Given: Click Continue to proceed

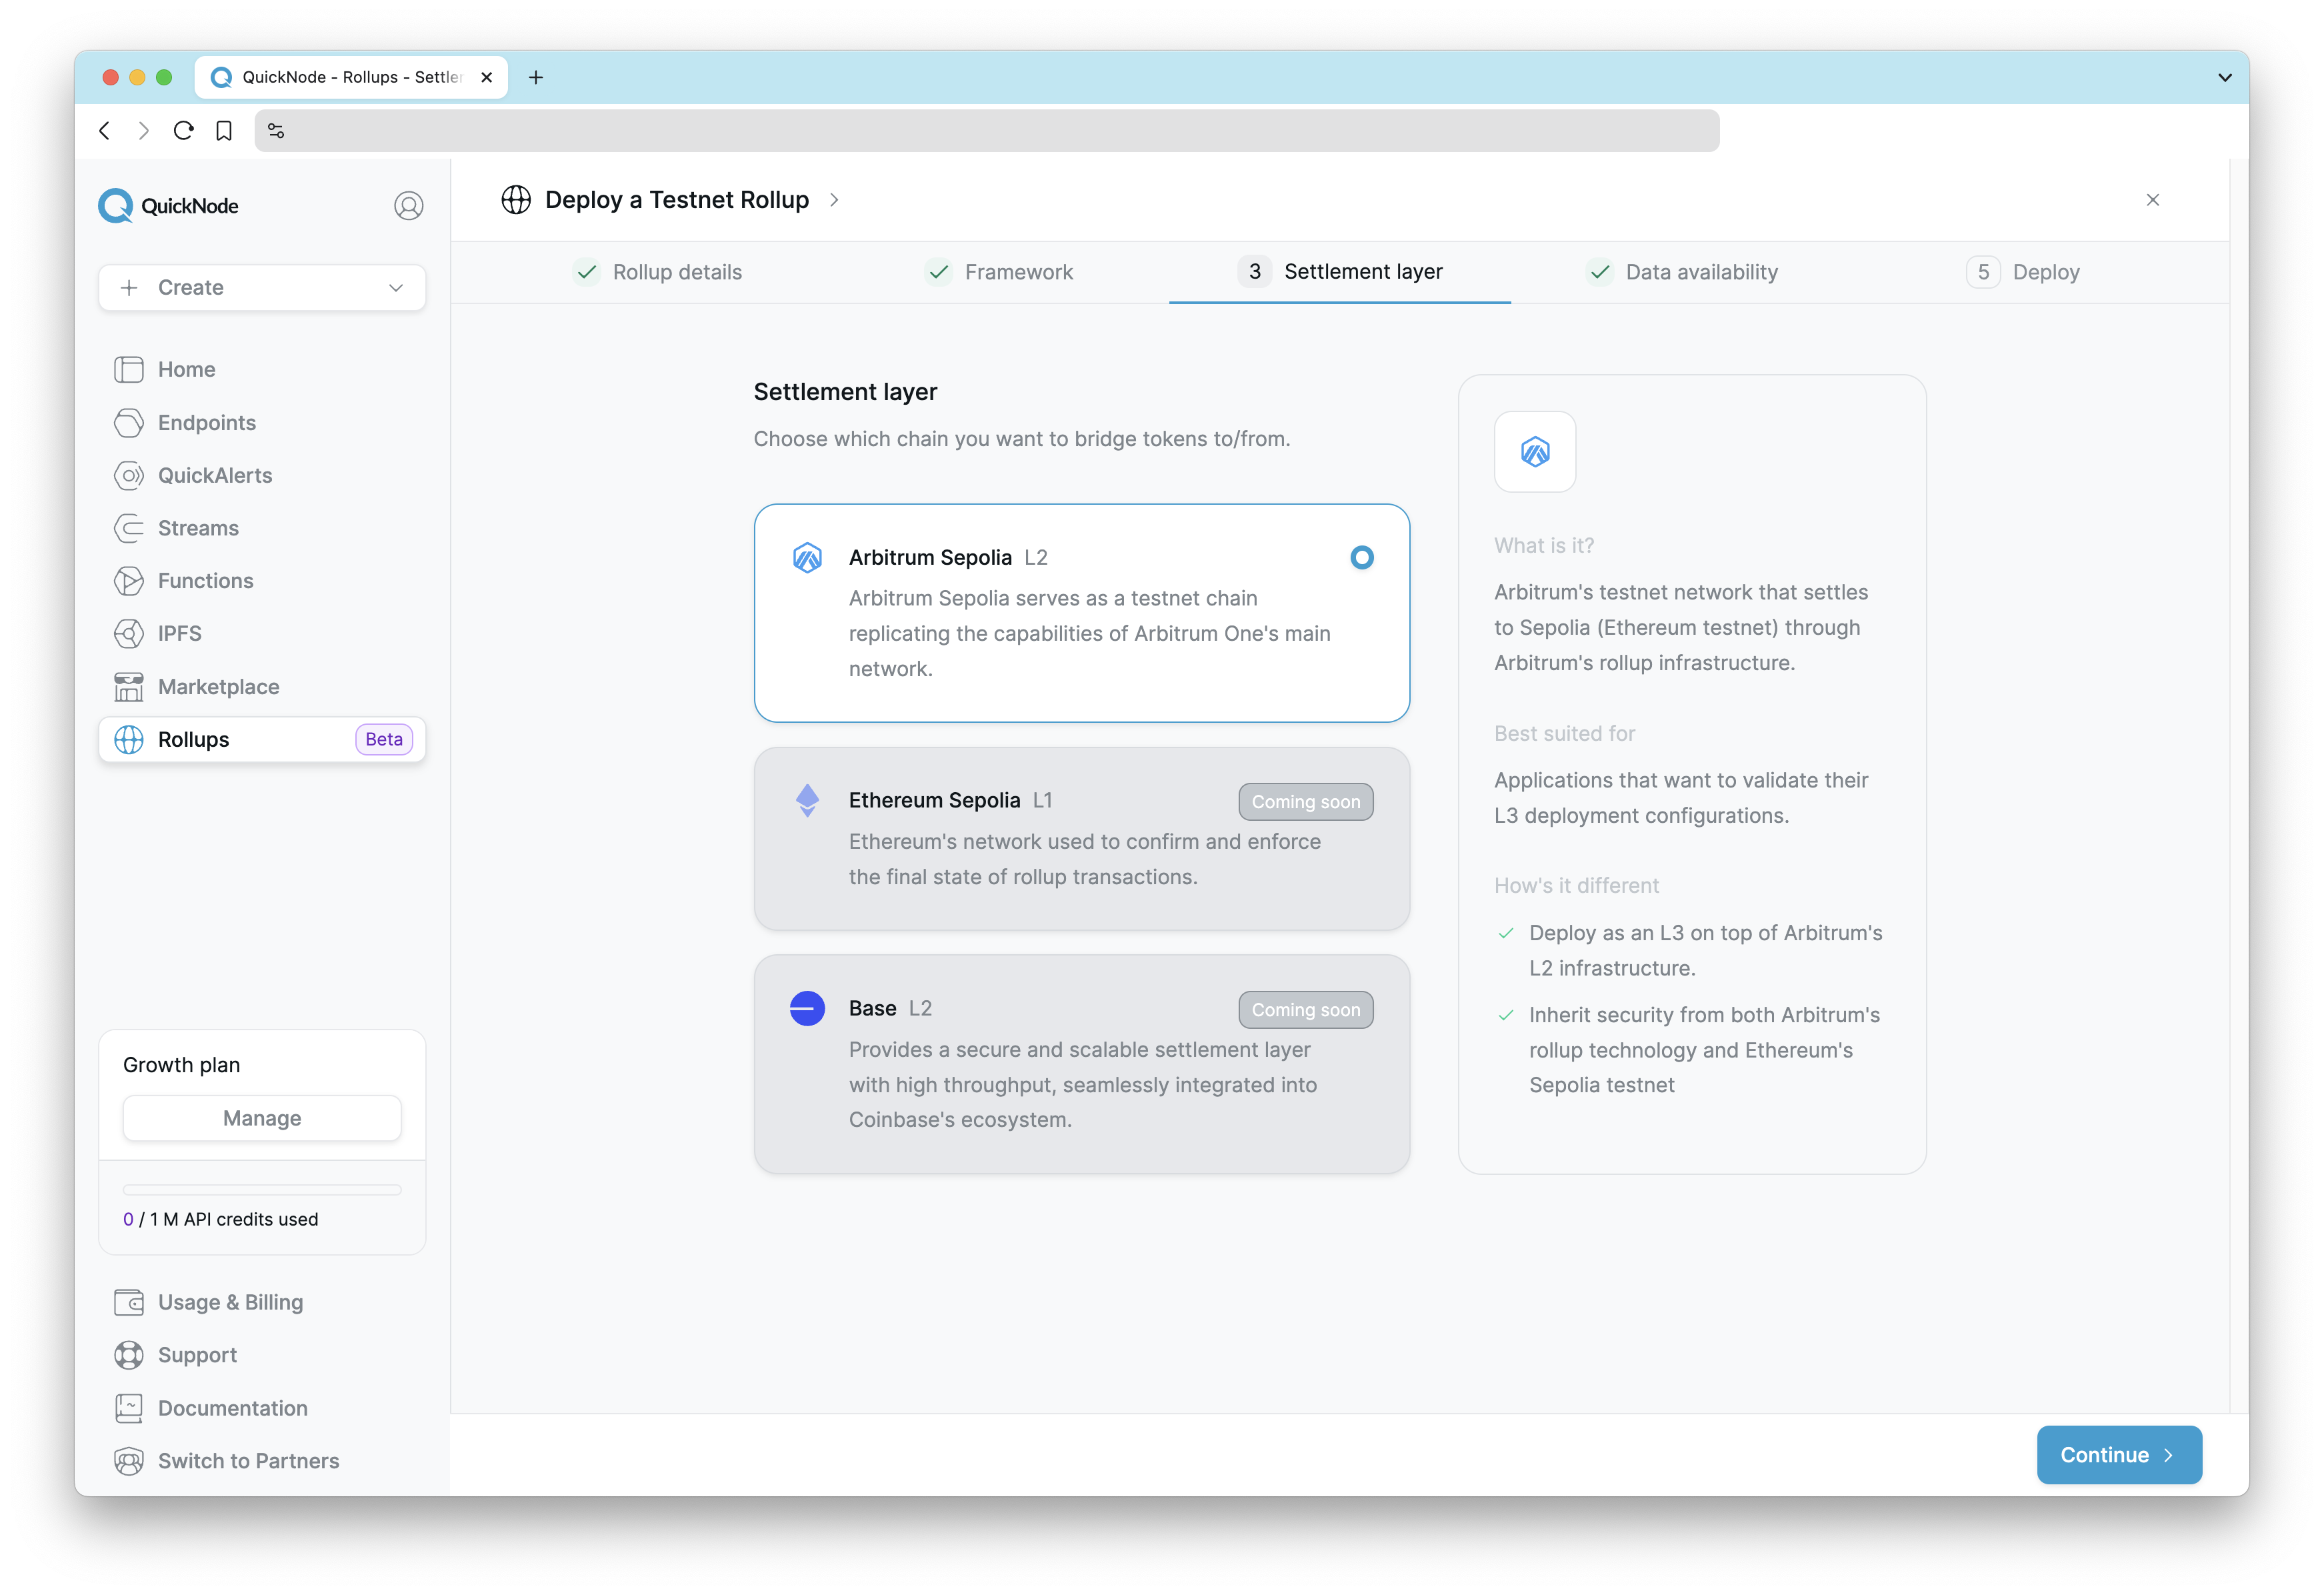Looking at the screenshot, I should click(x=2119, y=1455).
